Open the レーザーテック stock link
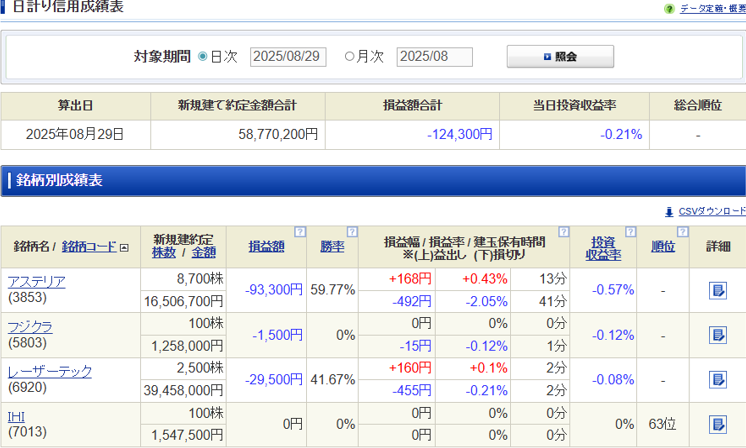This screenshot has width=746, height=448. click(50, 371)
